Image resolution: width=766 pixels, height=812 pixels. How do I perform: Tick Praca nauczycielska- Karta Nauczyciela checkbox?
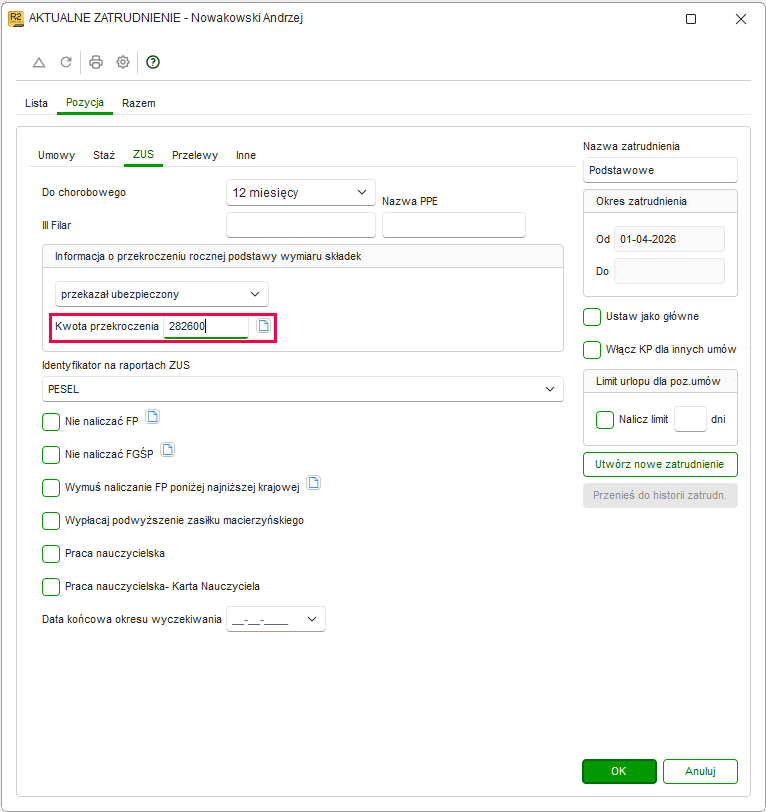click(x=51, y=587)
